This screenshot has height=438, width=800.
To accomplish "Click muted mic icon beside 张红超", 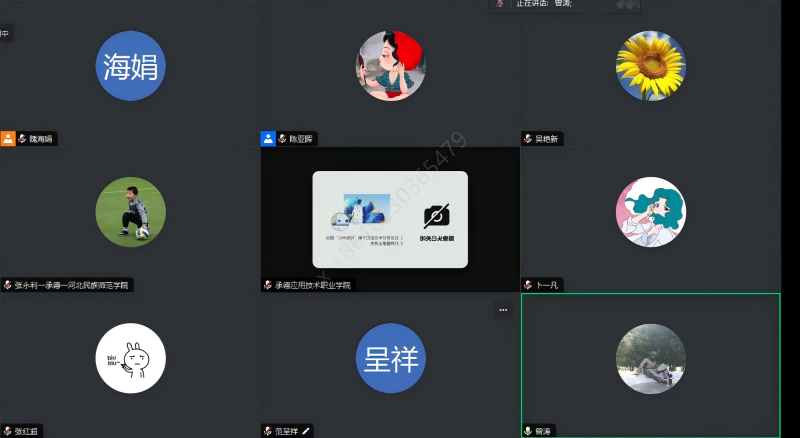I will click(x=7, y=431).
